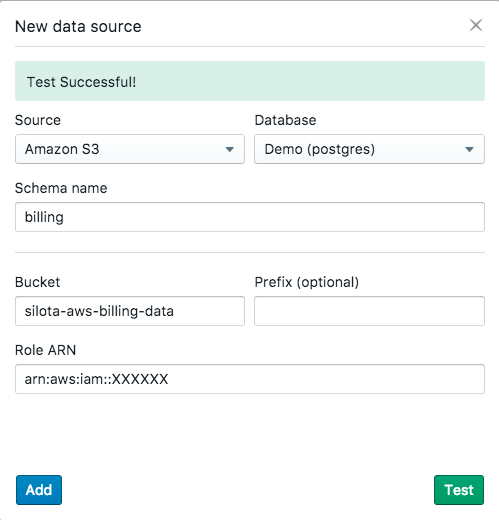499x520 pixels.
Task: Click the Role ARN text field
Action: tap(250, 379)
